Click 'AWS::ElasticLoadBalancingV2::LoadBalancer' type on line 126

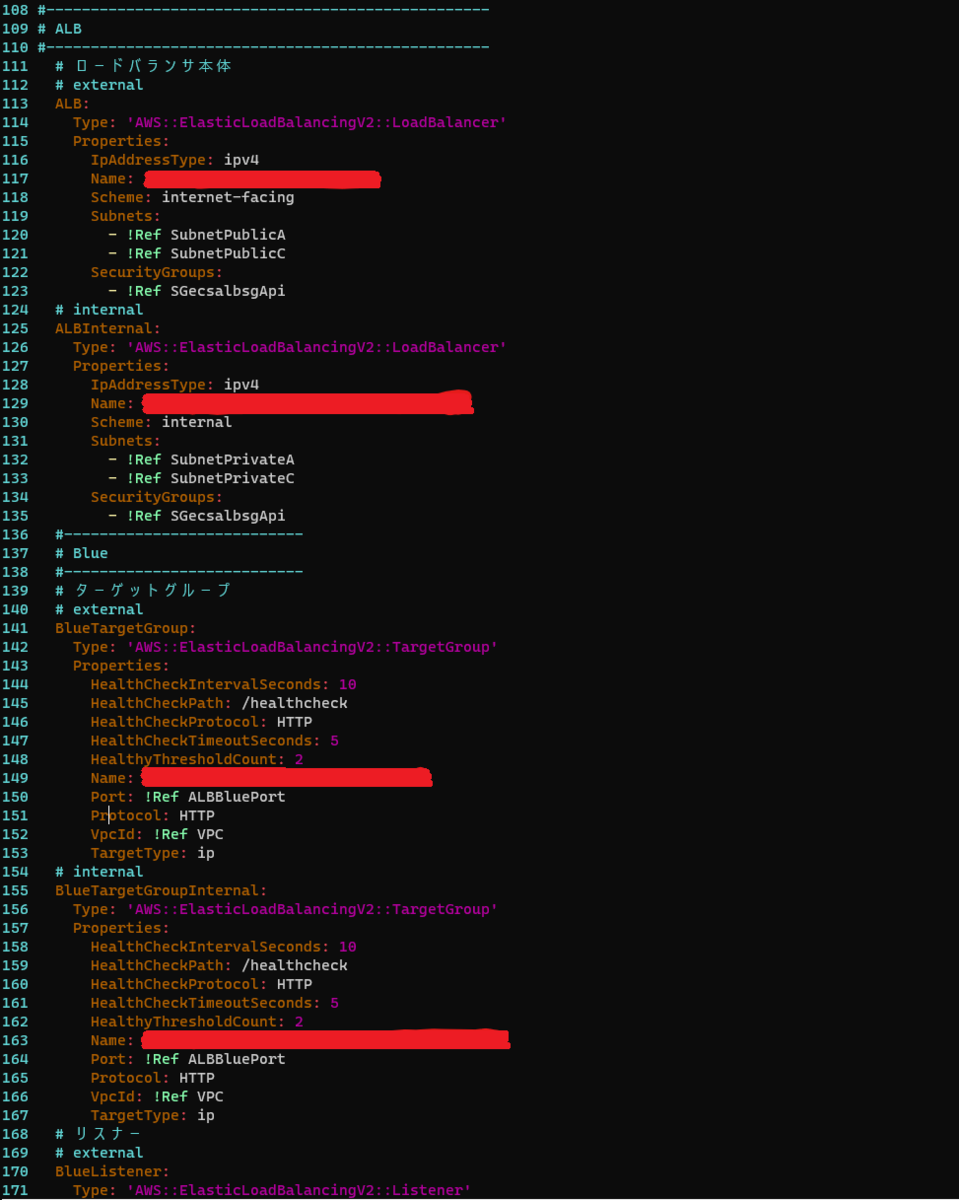pos(316,347)
